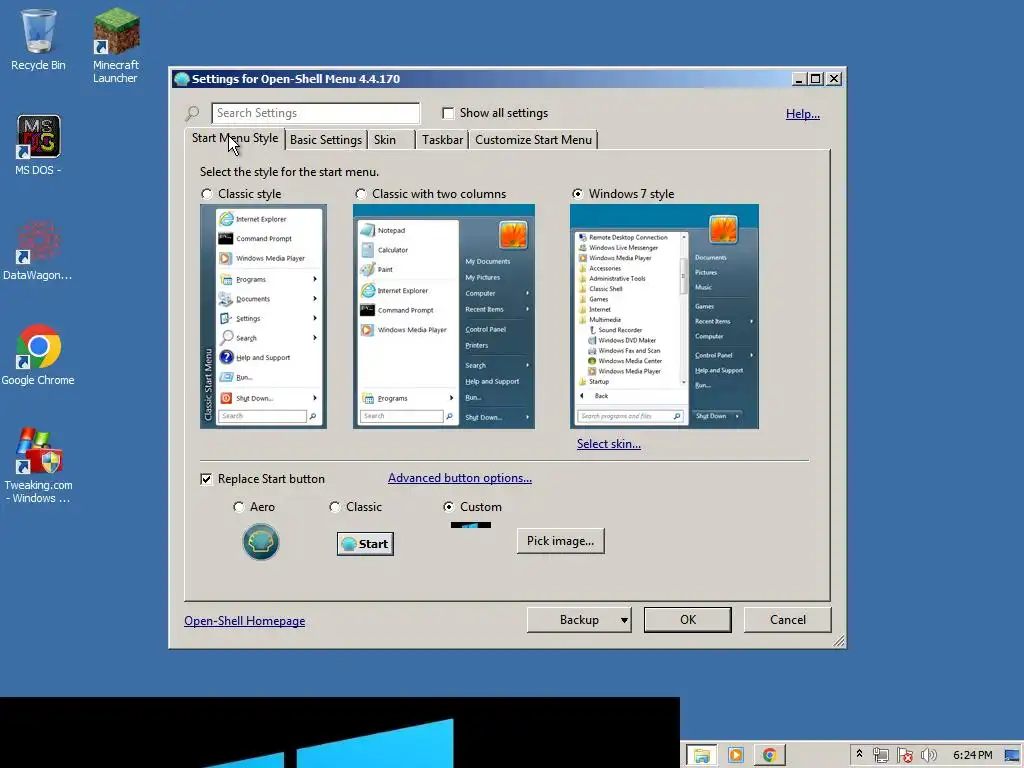Open the Skin tab

(x=391, y=140)
